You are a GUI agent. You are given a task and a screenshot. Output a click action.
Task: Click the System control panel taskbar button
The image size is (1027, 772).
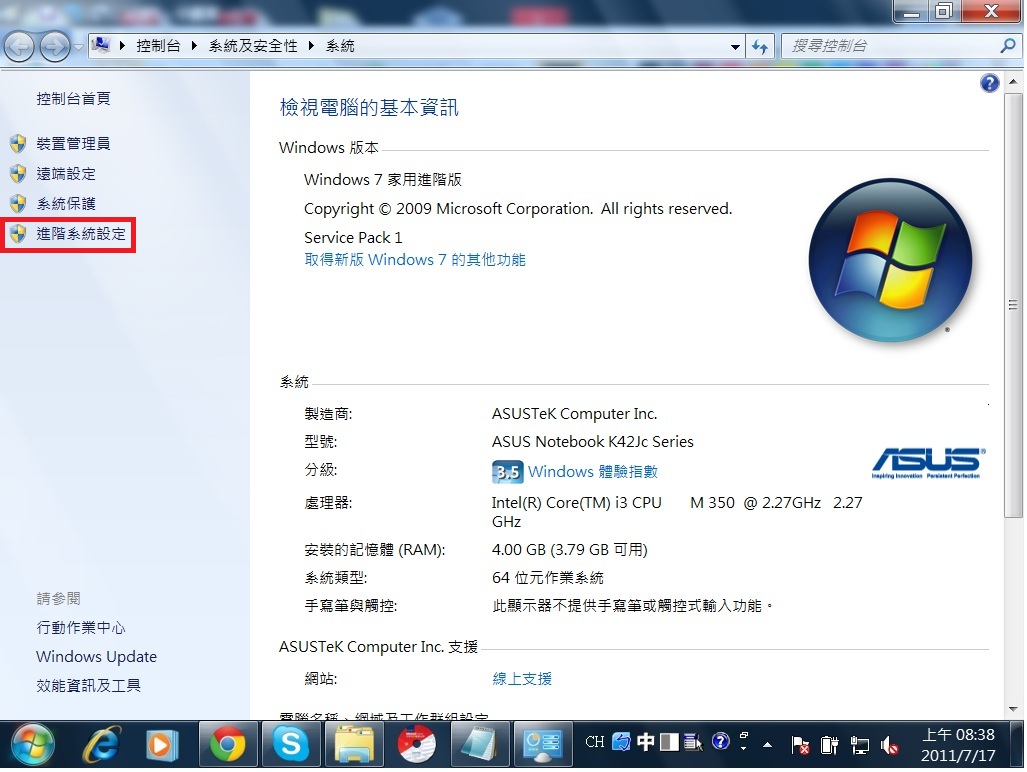542,744
